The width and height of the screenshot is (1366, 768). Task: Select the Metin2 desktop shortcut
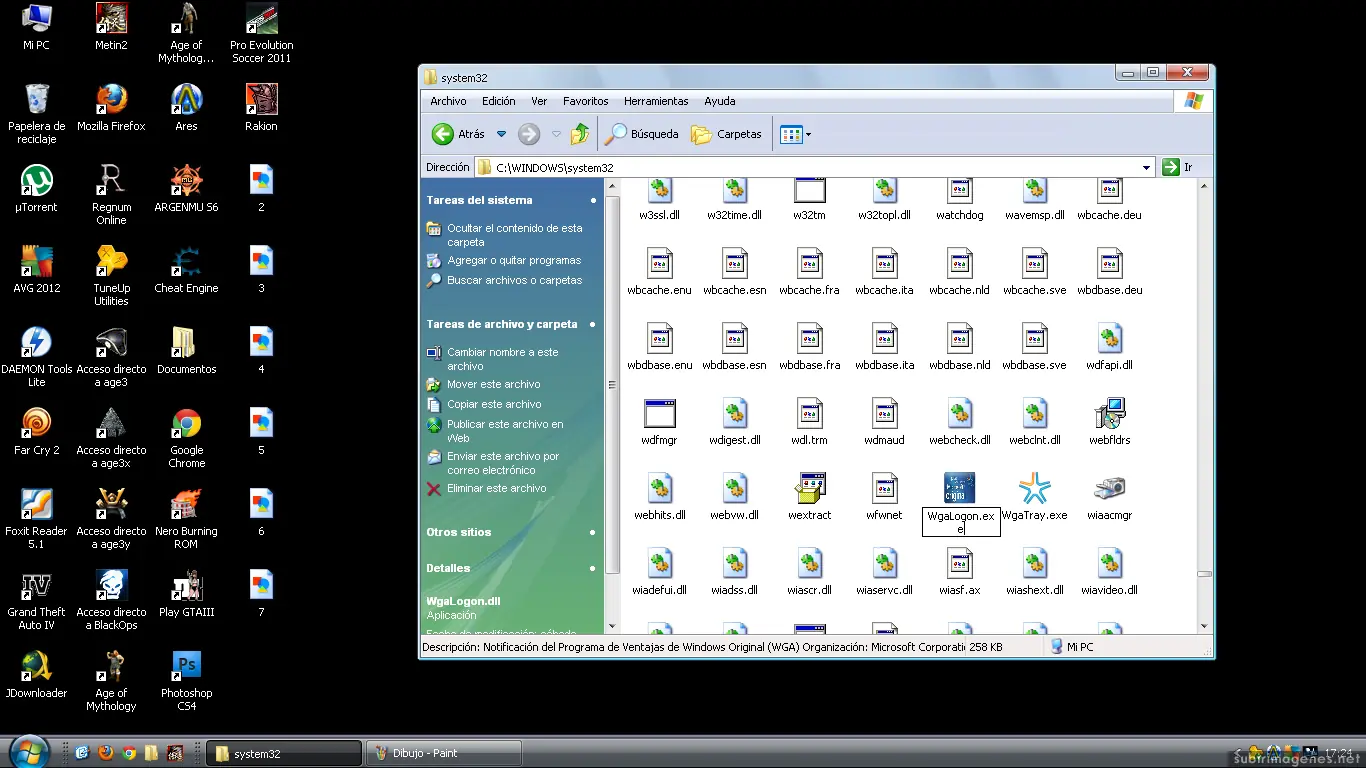click(111, 27)
